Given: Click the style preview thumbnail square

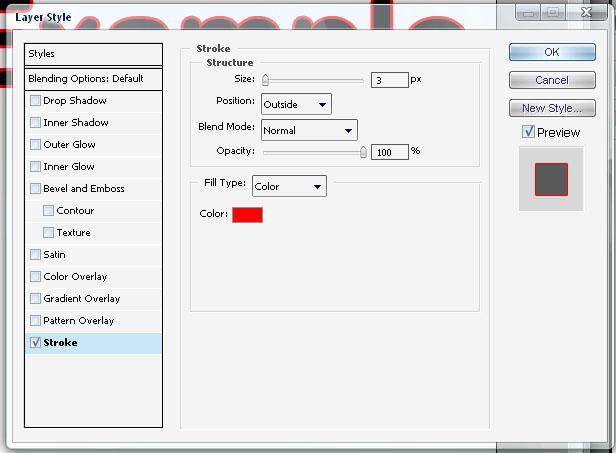Looking at the screenshot, I should pos(551,179).
